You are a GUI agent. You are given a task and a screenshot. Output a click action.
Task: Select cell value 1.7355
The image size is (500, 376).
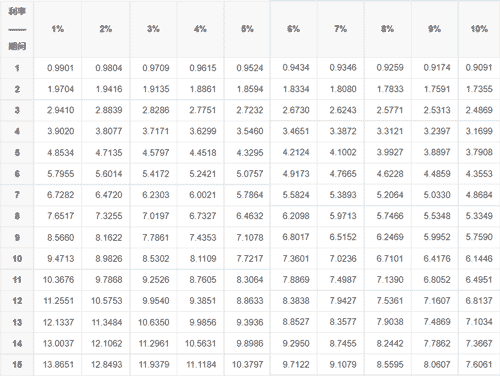479,89
